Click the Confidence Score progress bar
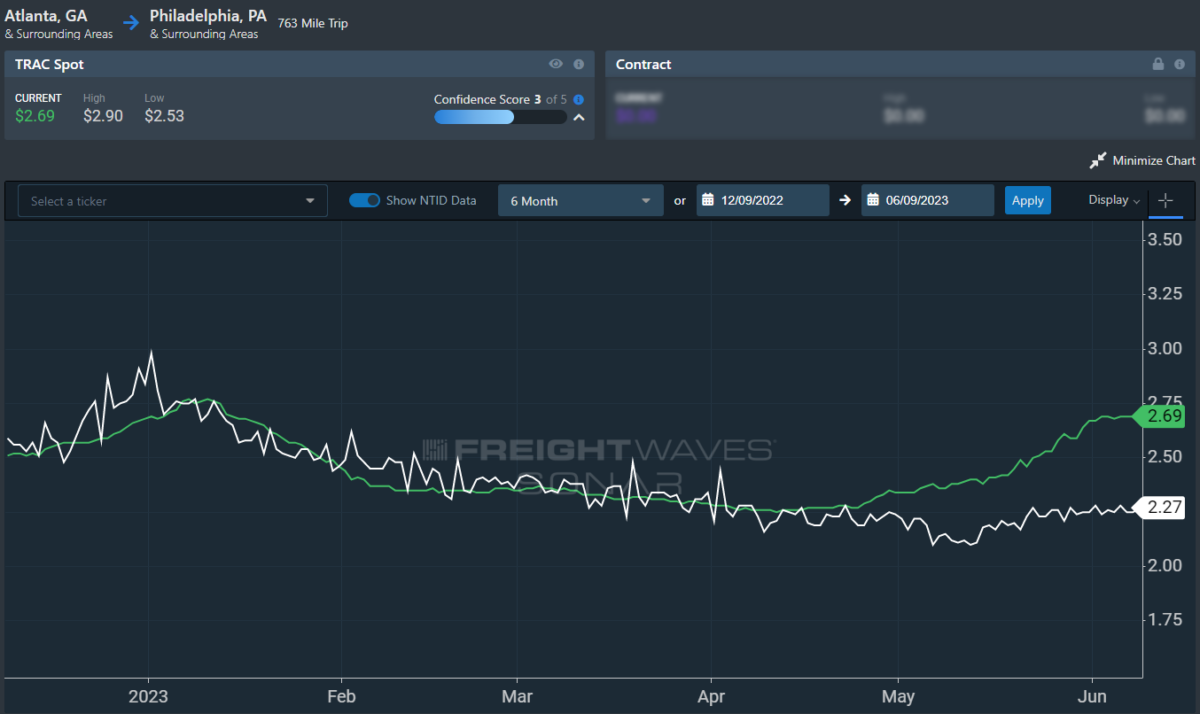Image resolution: width=1200 pixels, height=714 pixels. click(x=500, y=117)
